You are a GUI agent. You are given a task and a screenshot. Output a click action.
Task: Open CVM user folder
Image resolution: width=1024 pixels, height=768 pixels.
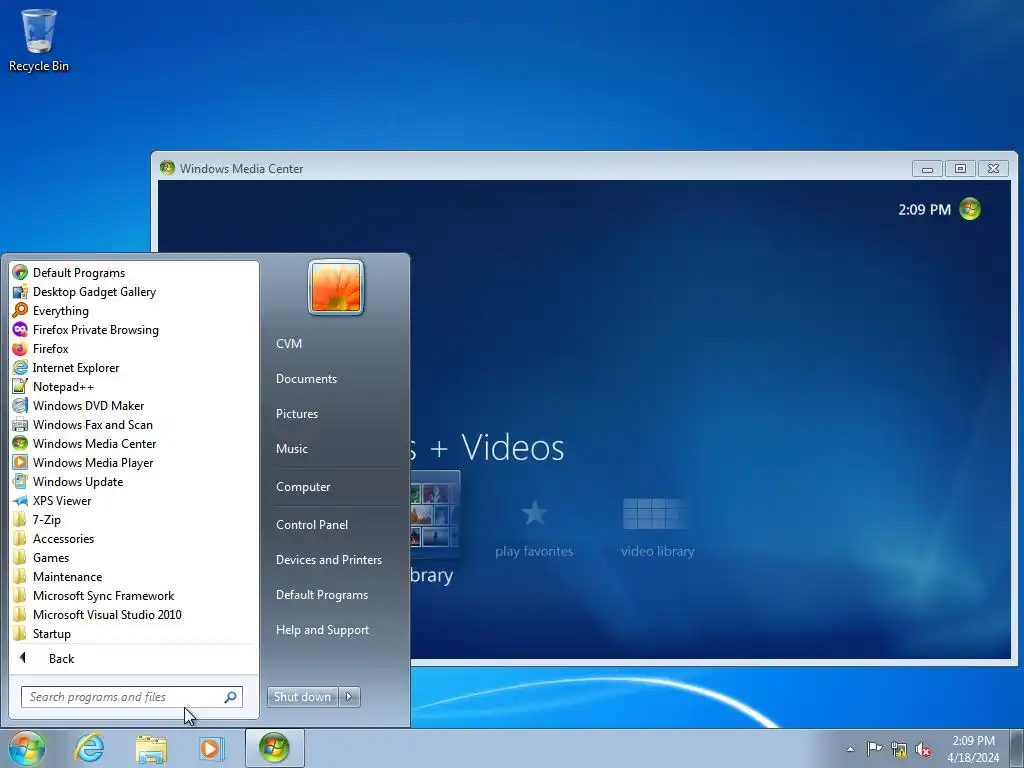[289, 344]
